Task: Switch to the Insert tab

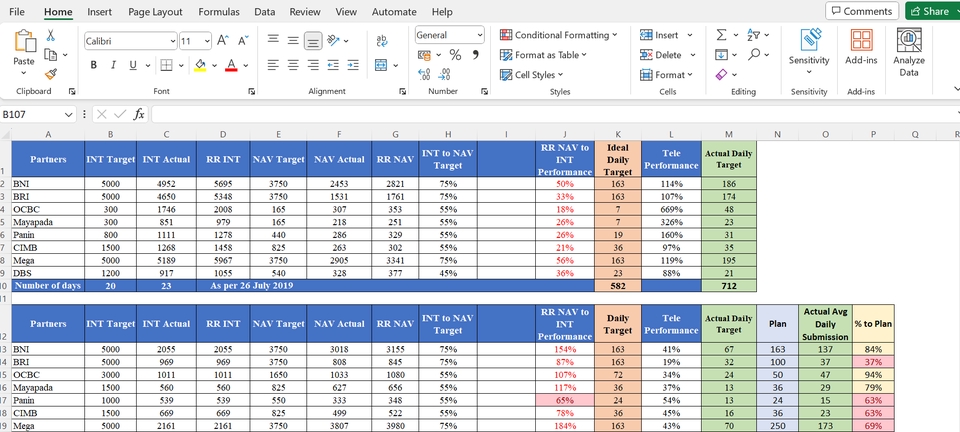Action: pyautogui.click(x=99, y=12)
